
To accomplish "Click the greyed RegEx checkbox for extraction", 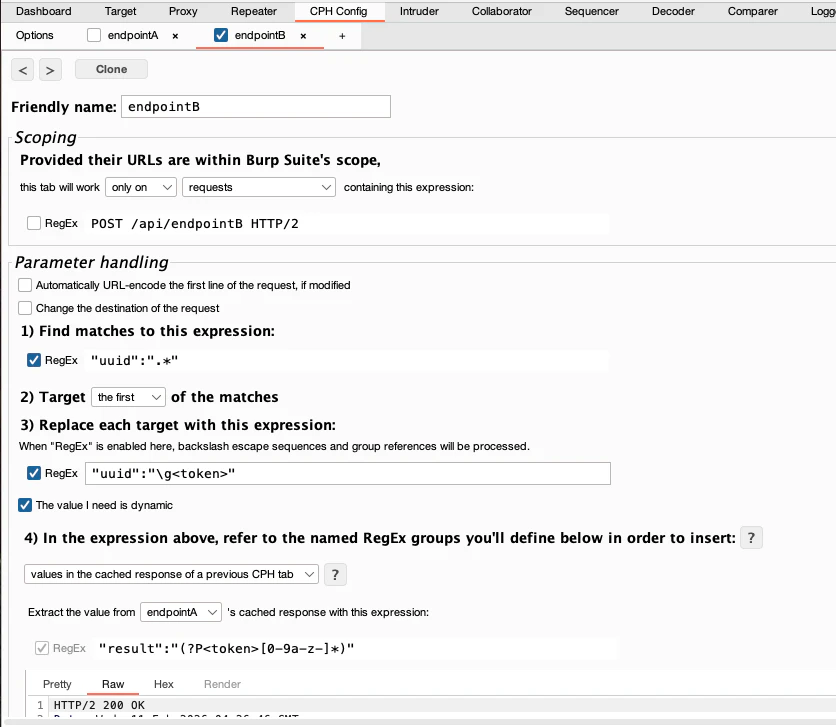I will (x=42, y=648).
